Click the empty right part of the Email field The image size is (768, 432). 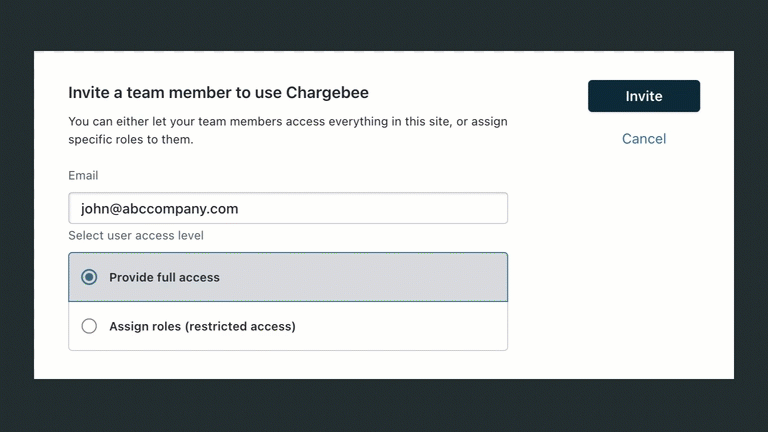420,209
